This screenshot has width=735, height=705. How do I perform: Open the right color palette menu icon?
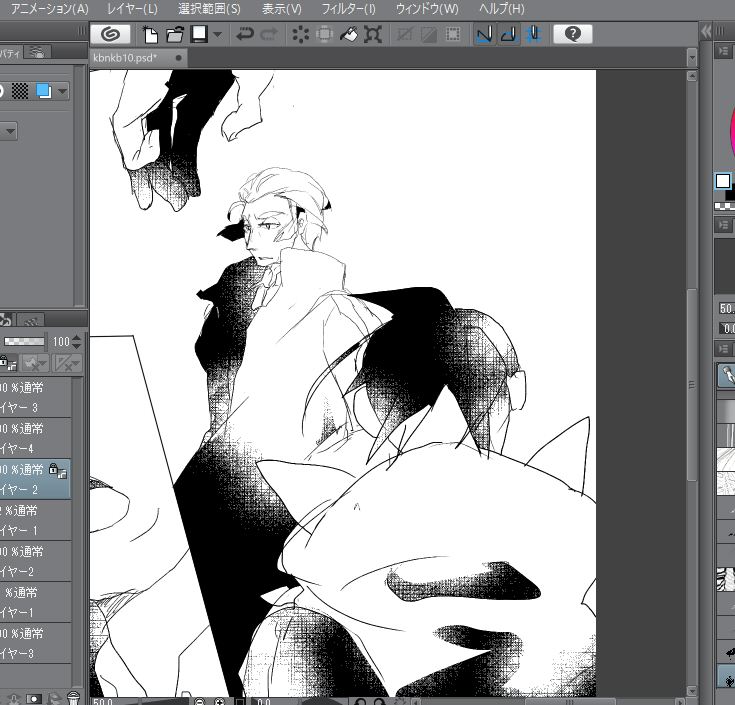[x=722, y=51]
